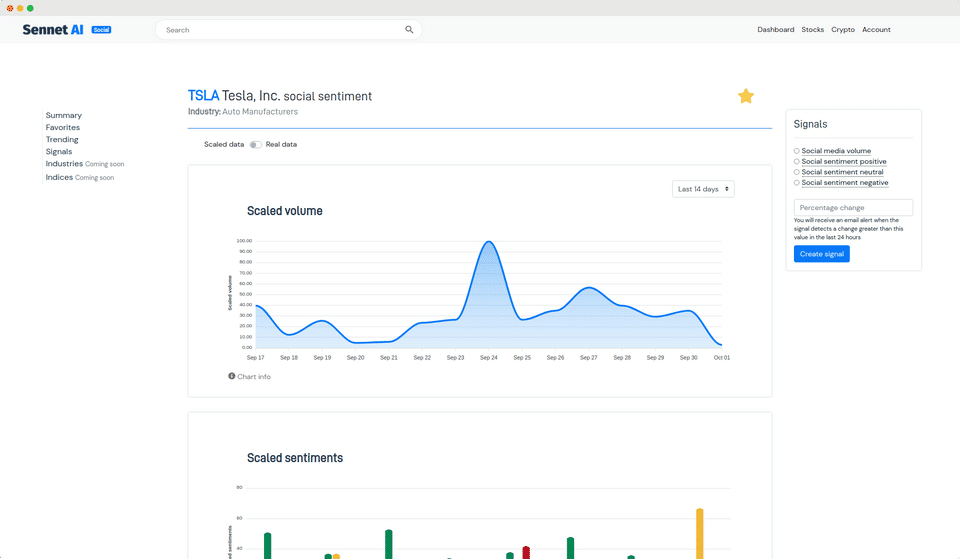Click the Scaled sentiments heading
The image size is (960, 559).
pyautogui.click(x=295, y=458)
